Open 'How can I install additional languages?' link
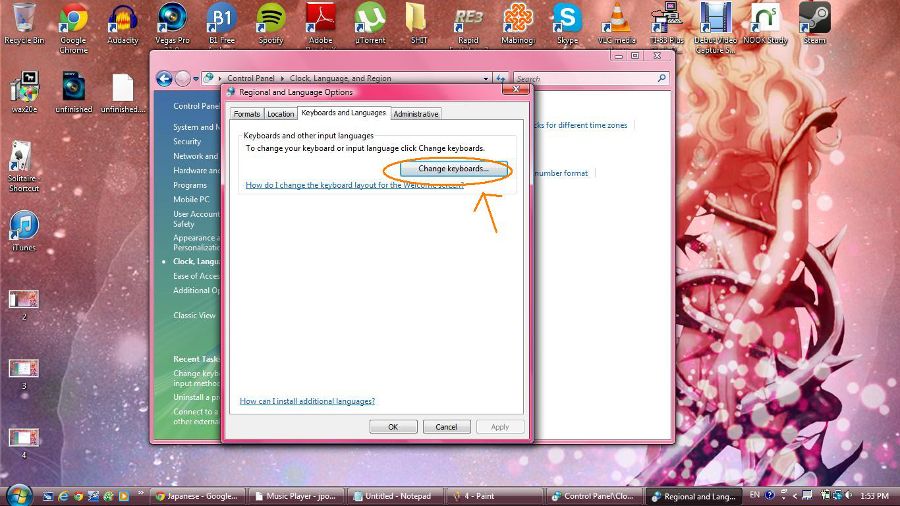900x506 pixels. (x=307, y=401)
